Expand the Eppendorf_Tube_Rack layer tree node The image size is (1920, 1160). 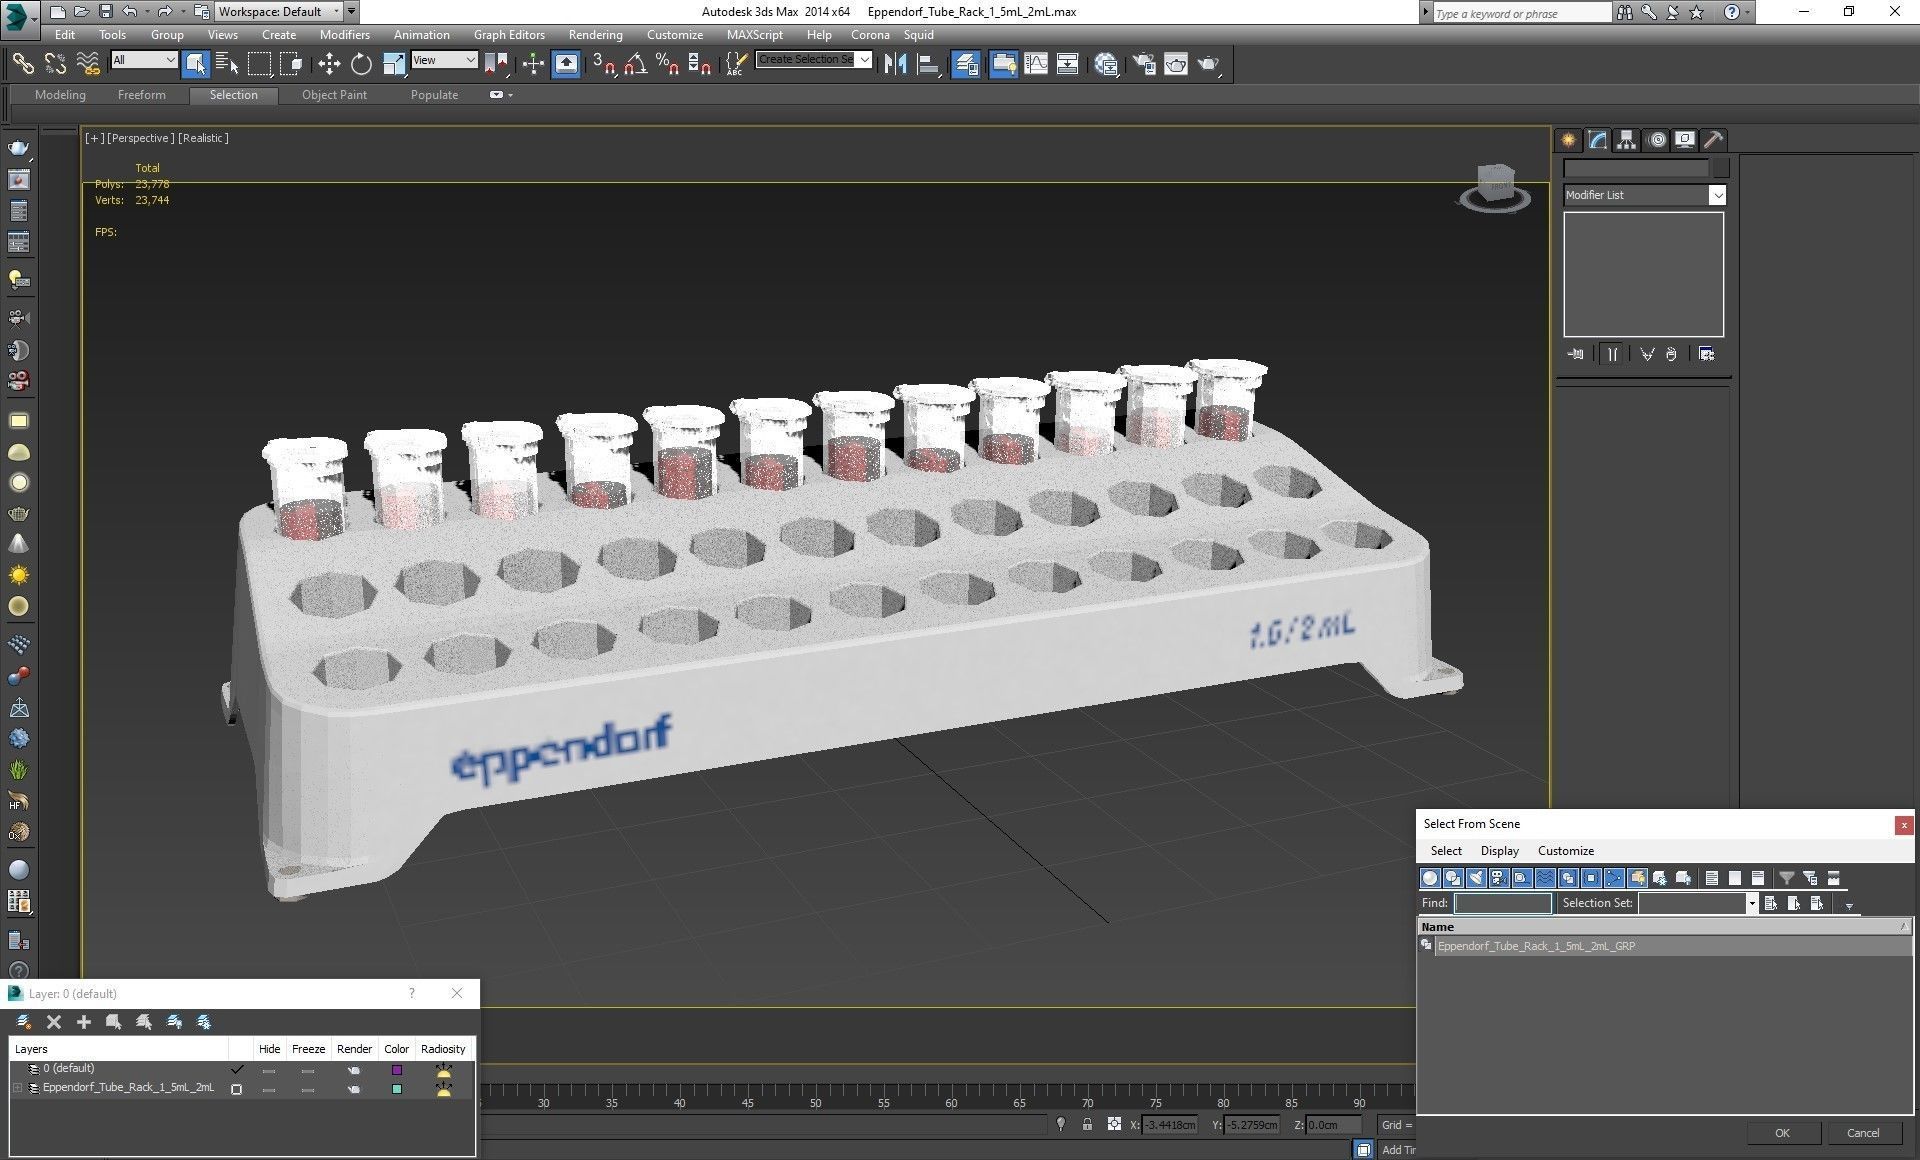click(17, 1088)
